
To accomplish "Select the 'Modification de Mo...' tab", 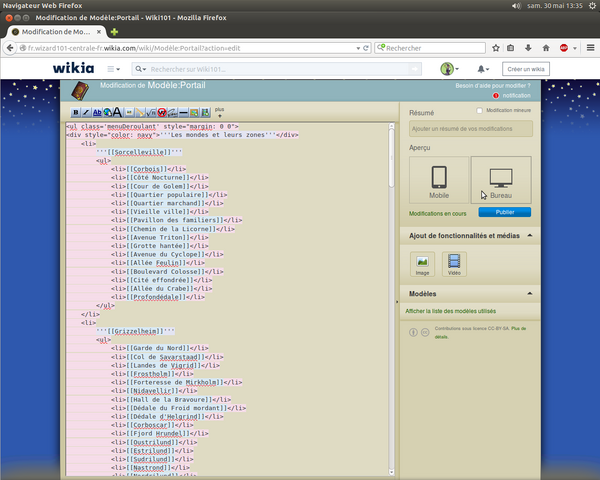I will point(54,32).
